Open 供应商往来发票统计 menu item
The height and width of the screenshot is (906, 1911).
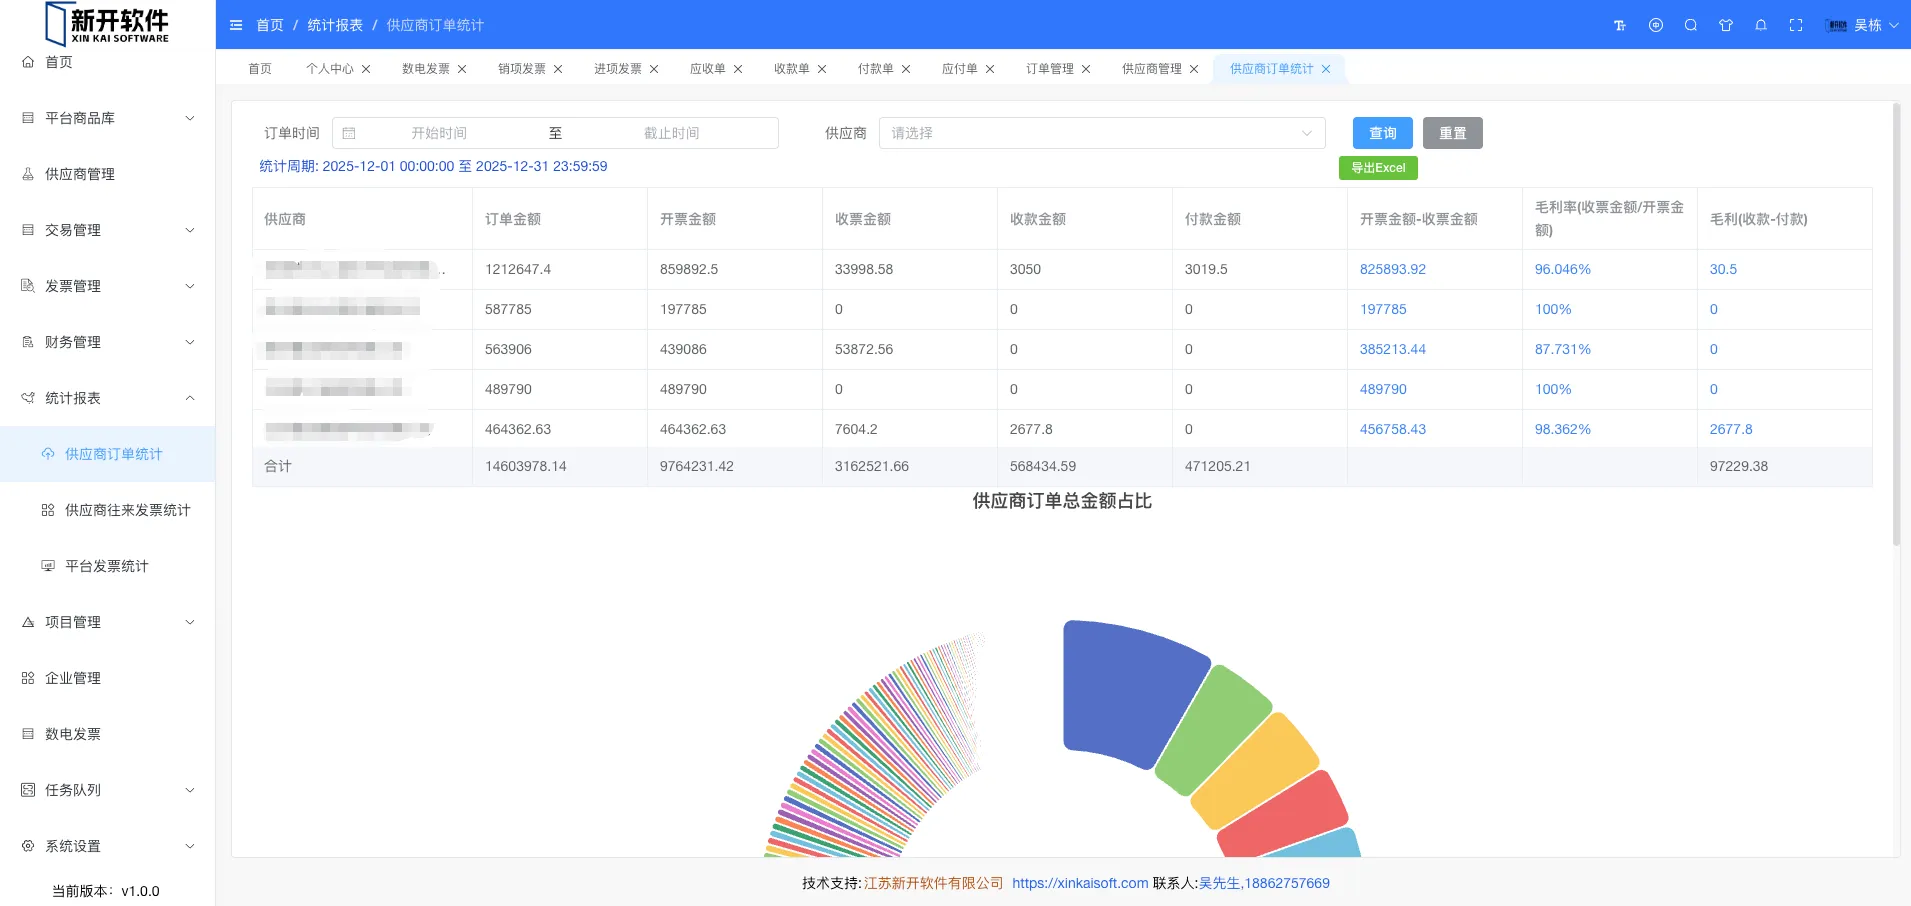[x=127, y=510]
